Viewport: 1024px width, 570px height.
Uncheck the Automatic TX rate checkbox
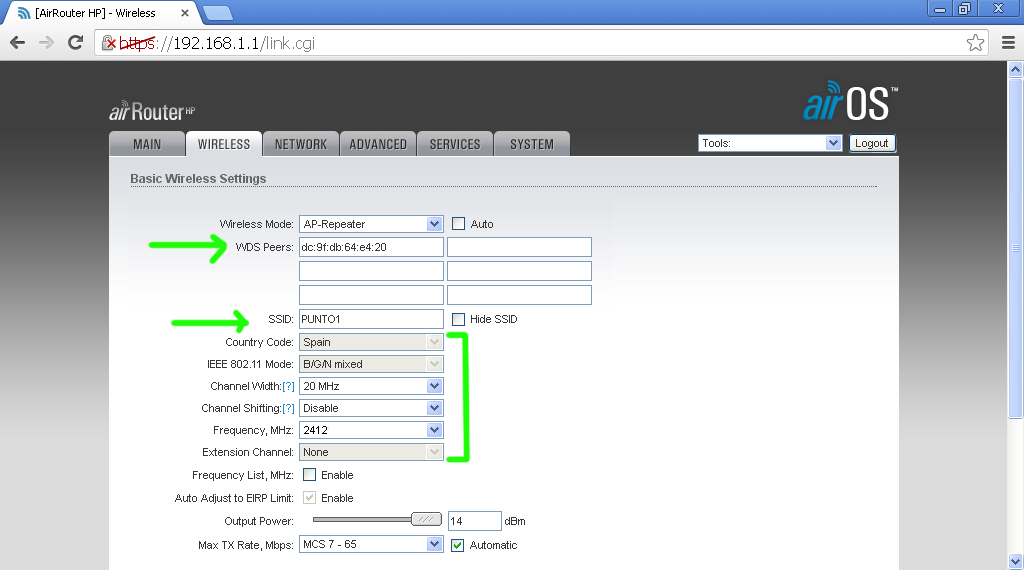pos(458,545)
